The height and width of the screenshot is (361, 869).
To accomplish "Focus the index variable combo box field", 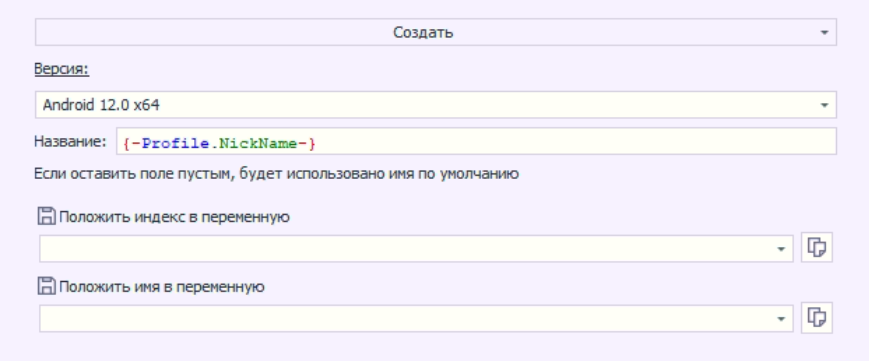I will pos(416,248).
